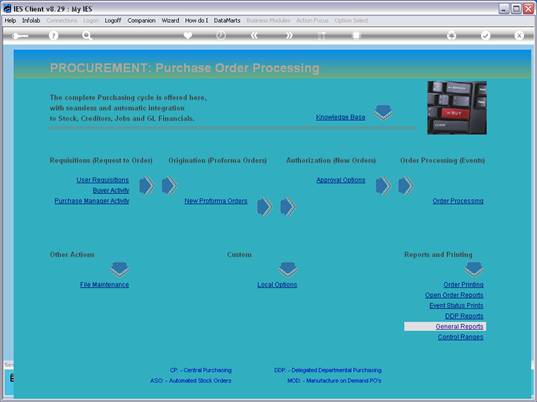Open the Approval Options link
The image size is (537, 402).
pyautogui.click(x=340, y=180)
